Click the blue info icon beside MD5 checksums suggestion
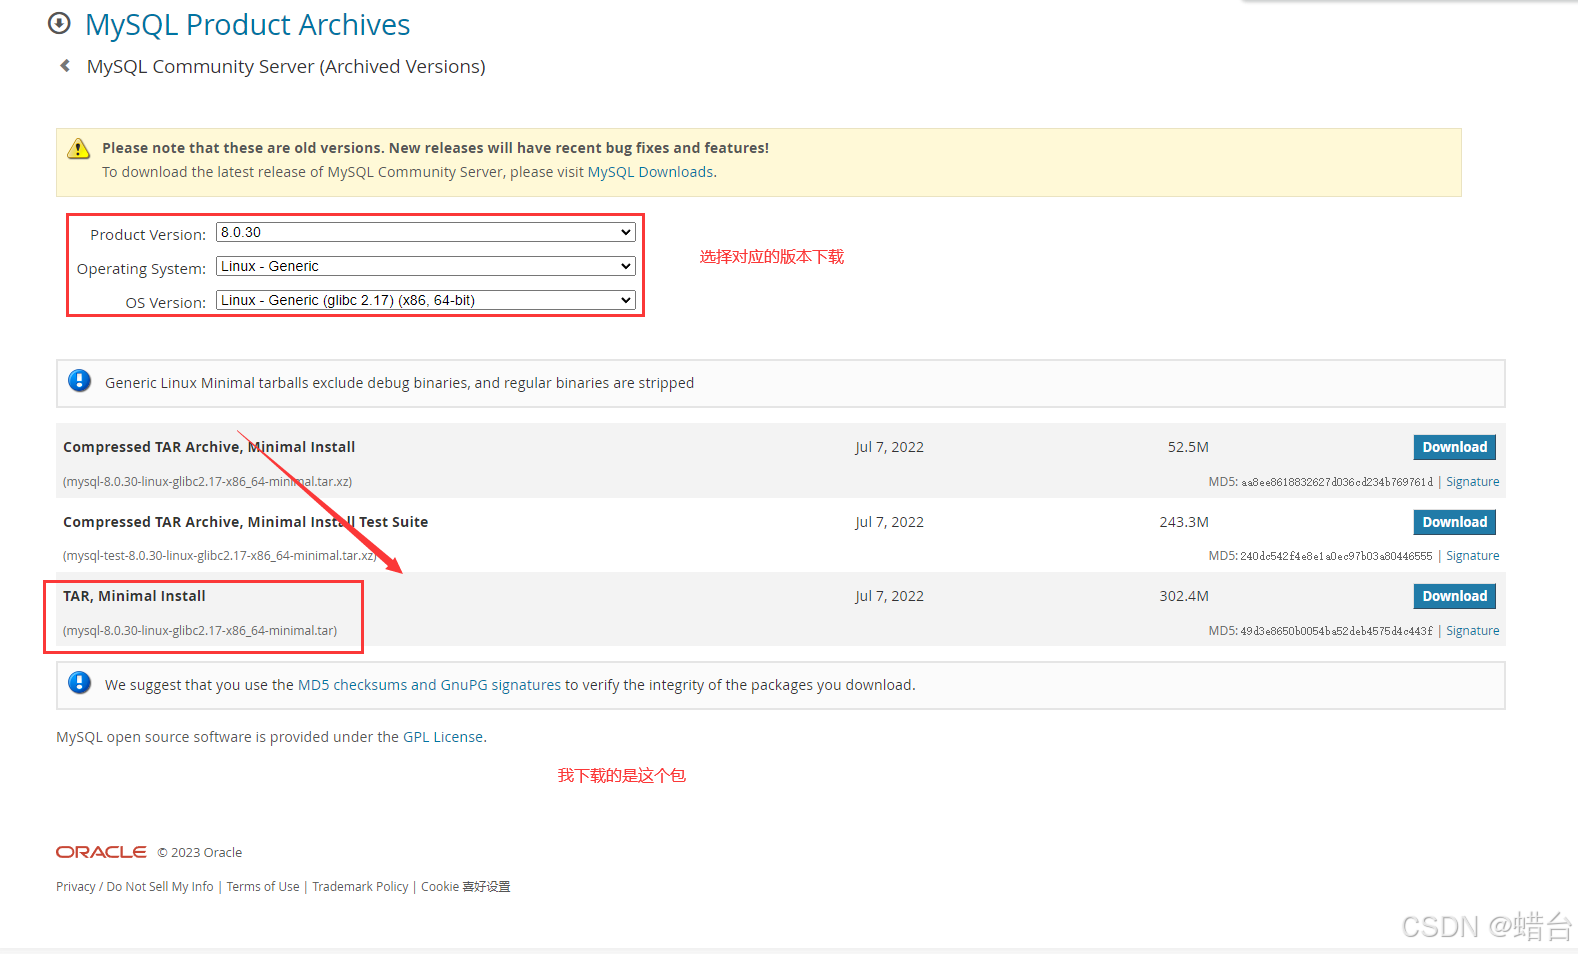Viewport: 1578px width, 954px height. click(79, 683)
